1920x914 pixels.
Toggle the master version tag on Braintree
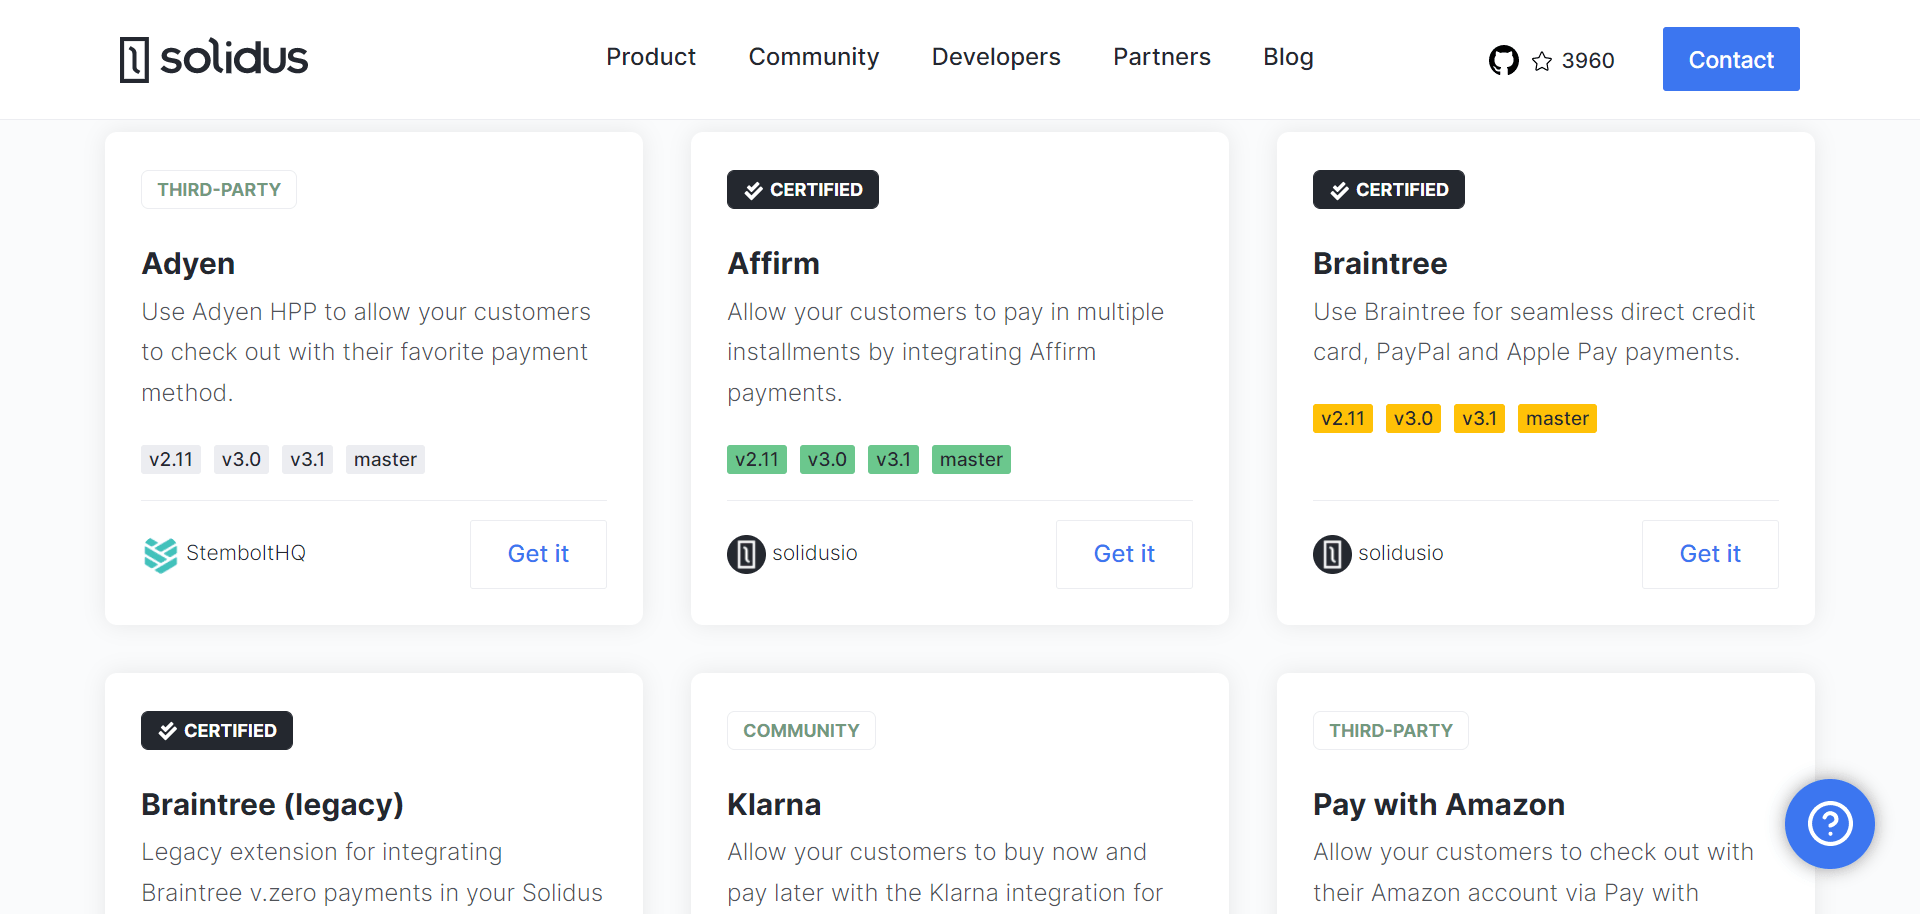(1557, 418)
